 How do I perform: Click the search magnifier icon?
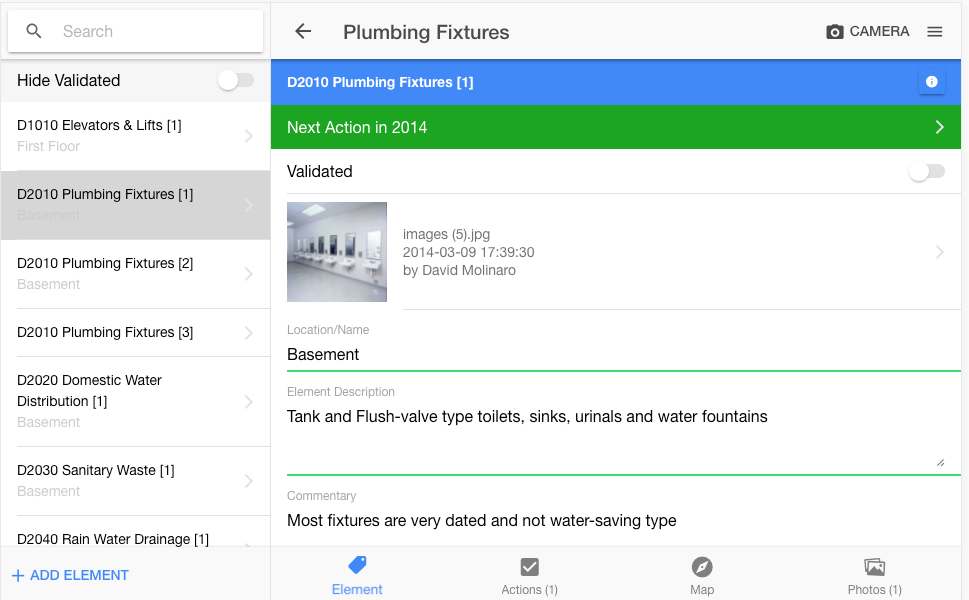click(34, 32)
